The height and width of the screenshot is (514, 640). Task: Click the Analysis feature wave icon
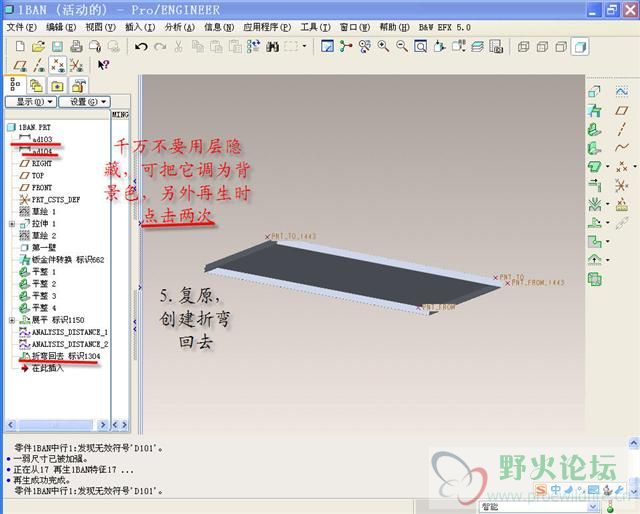tap(622, 91)
